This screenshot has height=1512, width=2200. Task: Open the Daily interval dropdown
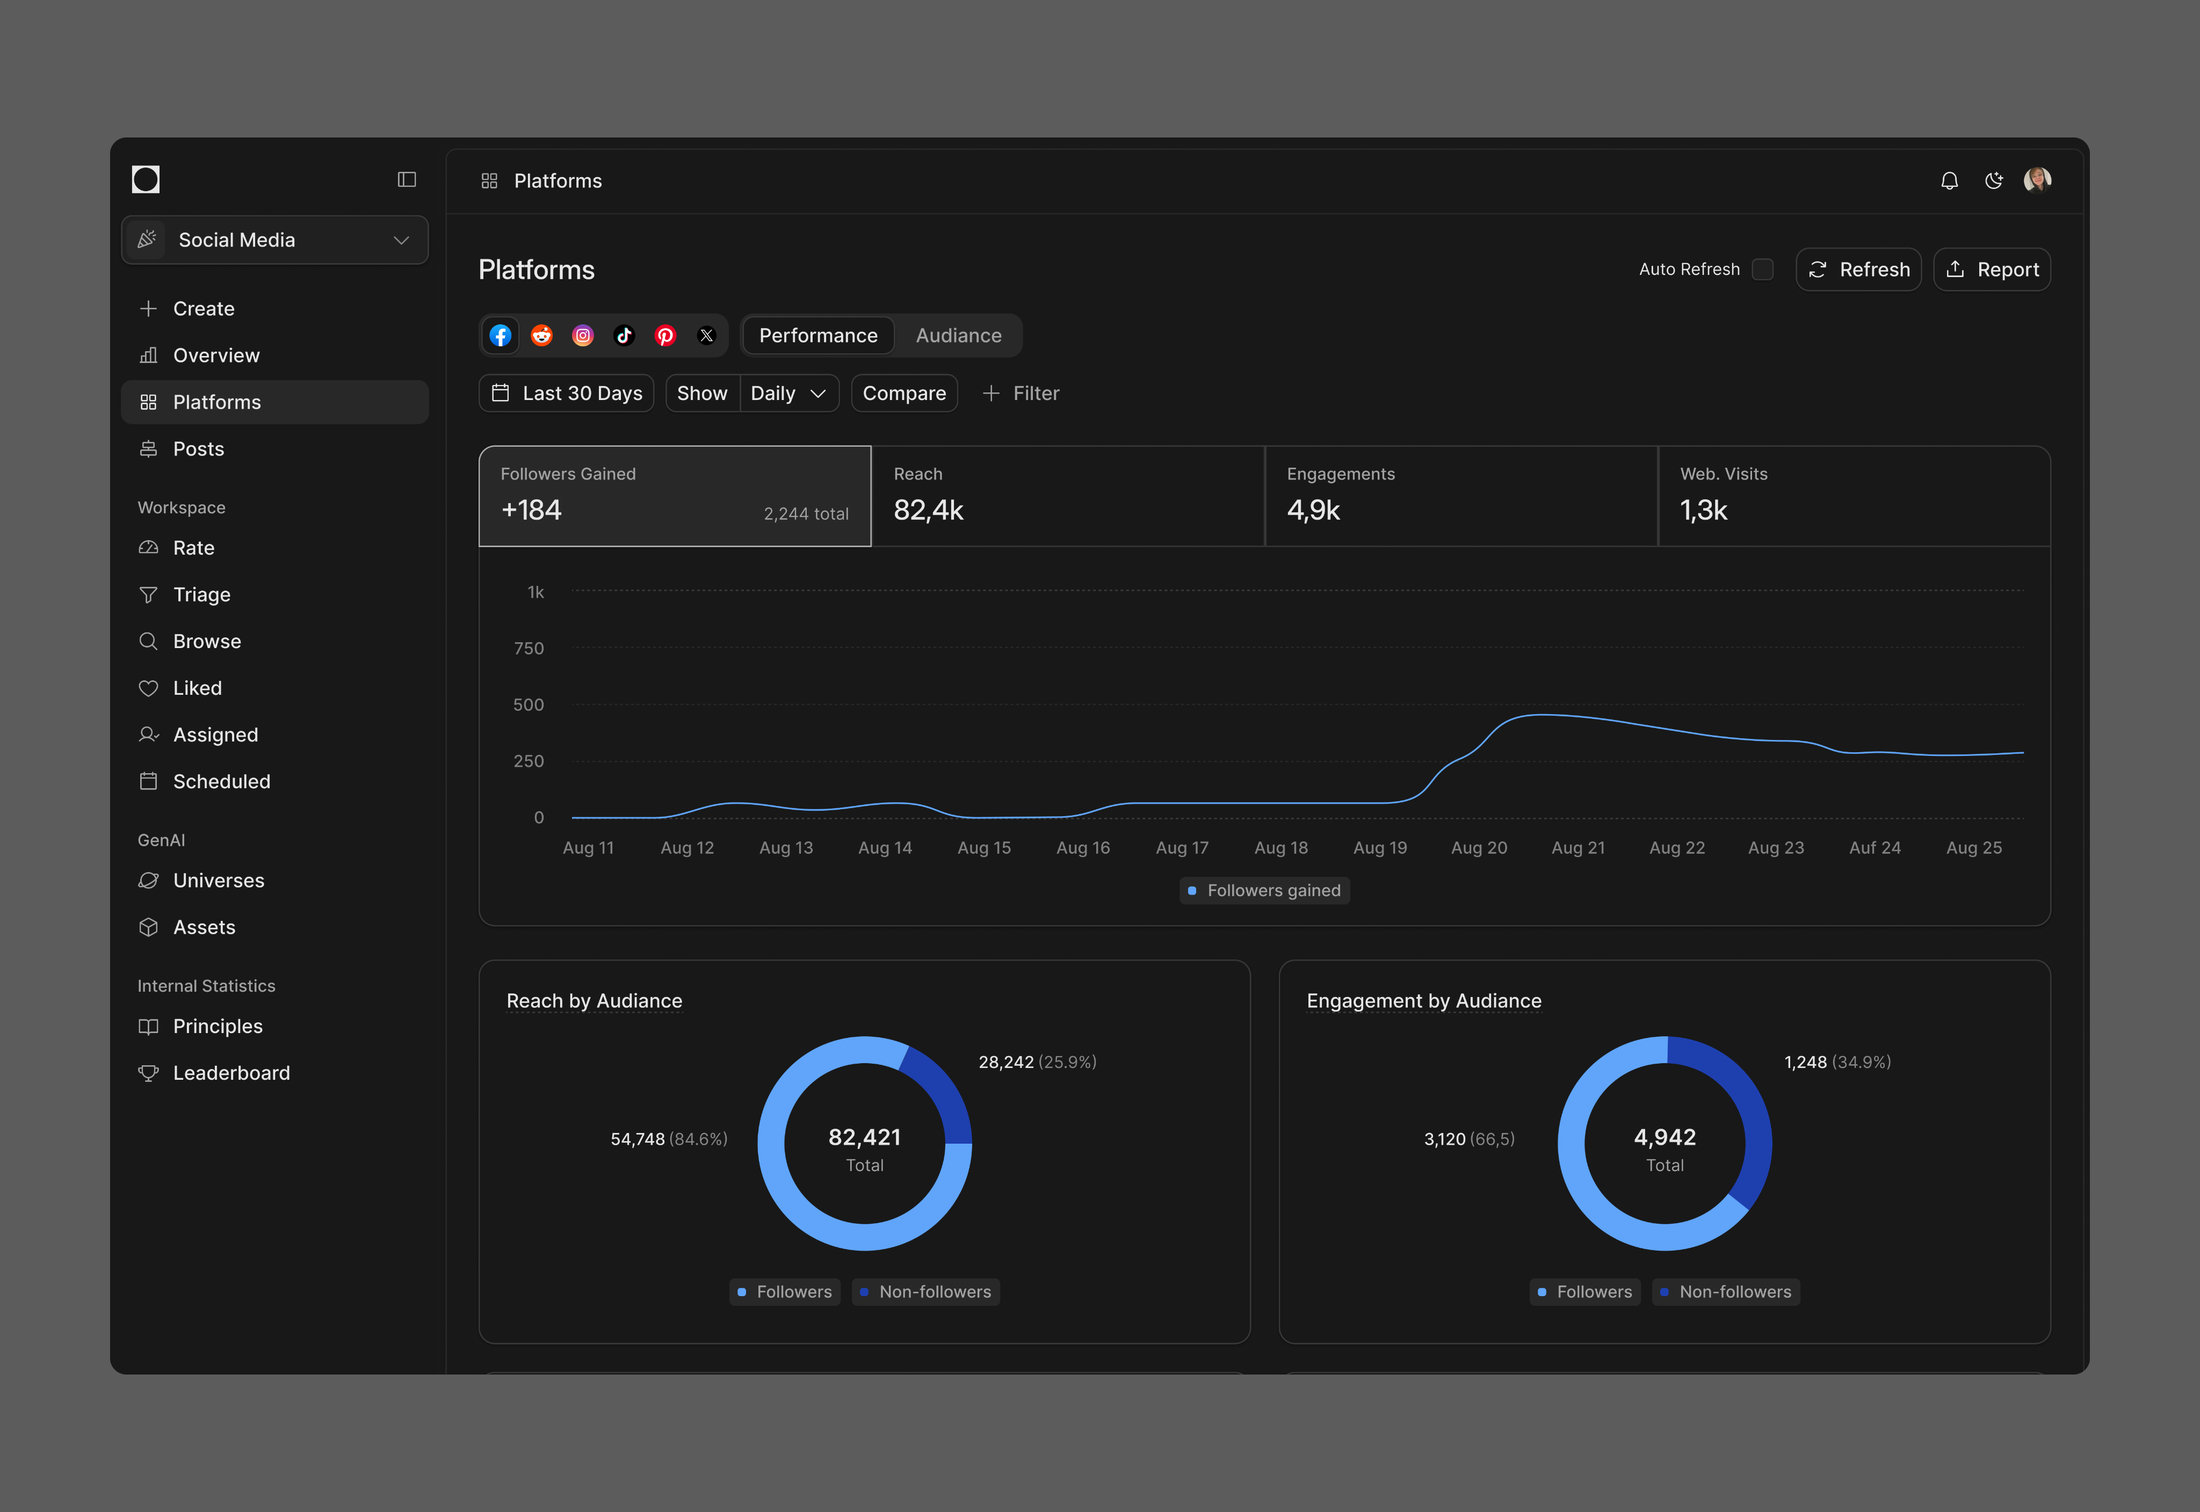[789, 394]
